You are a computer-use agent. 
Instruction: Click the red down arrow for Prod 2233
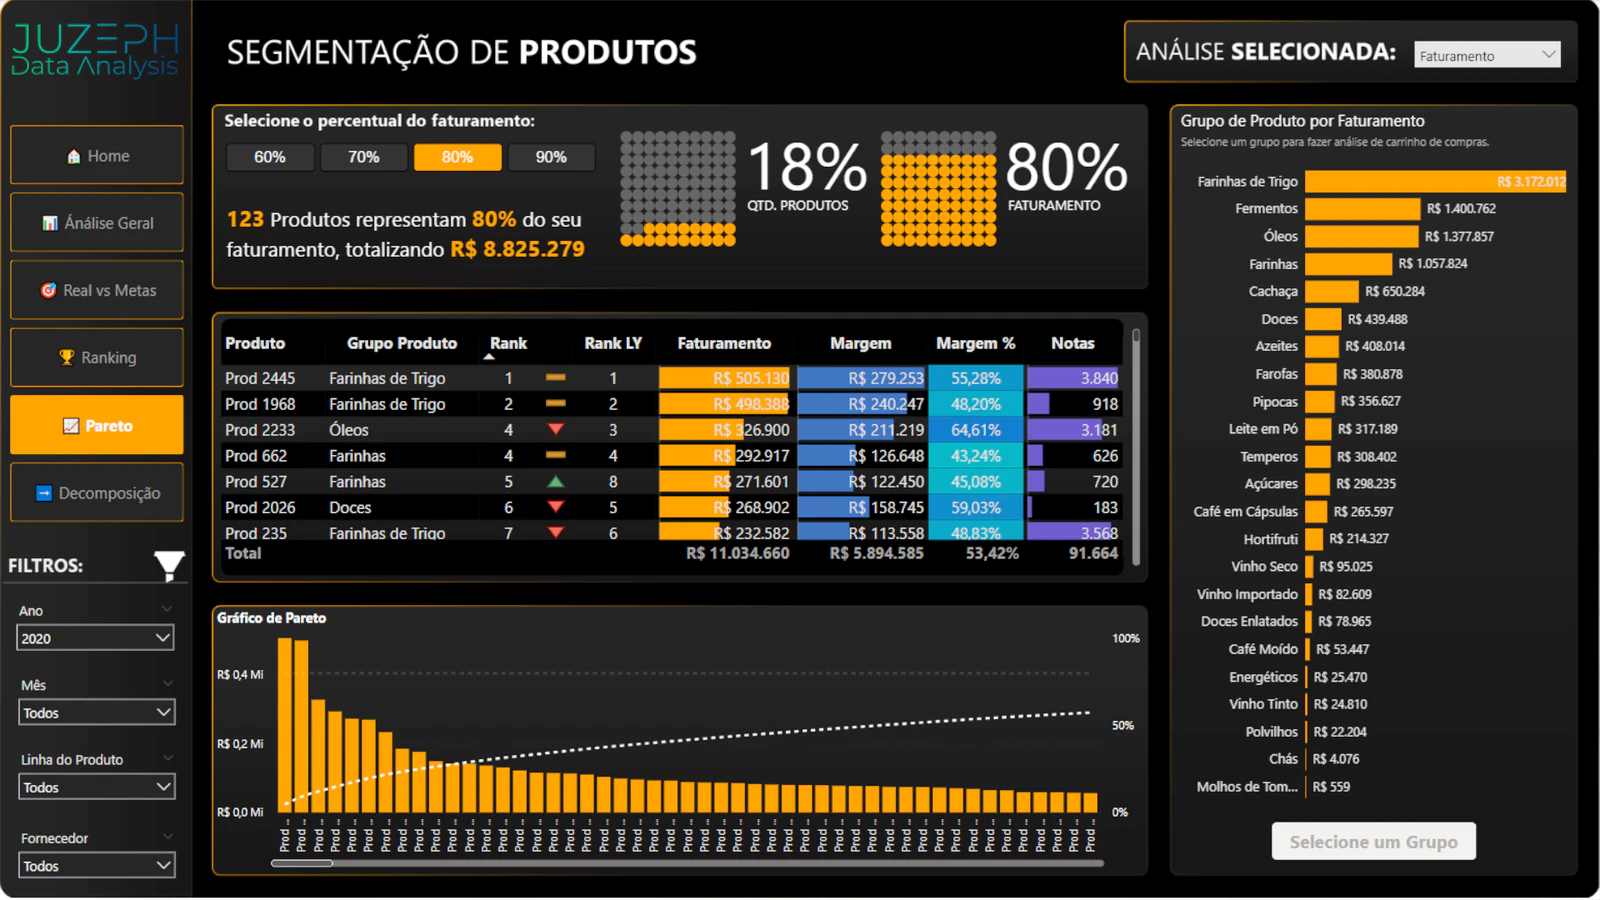coord(556,429)
